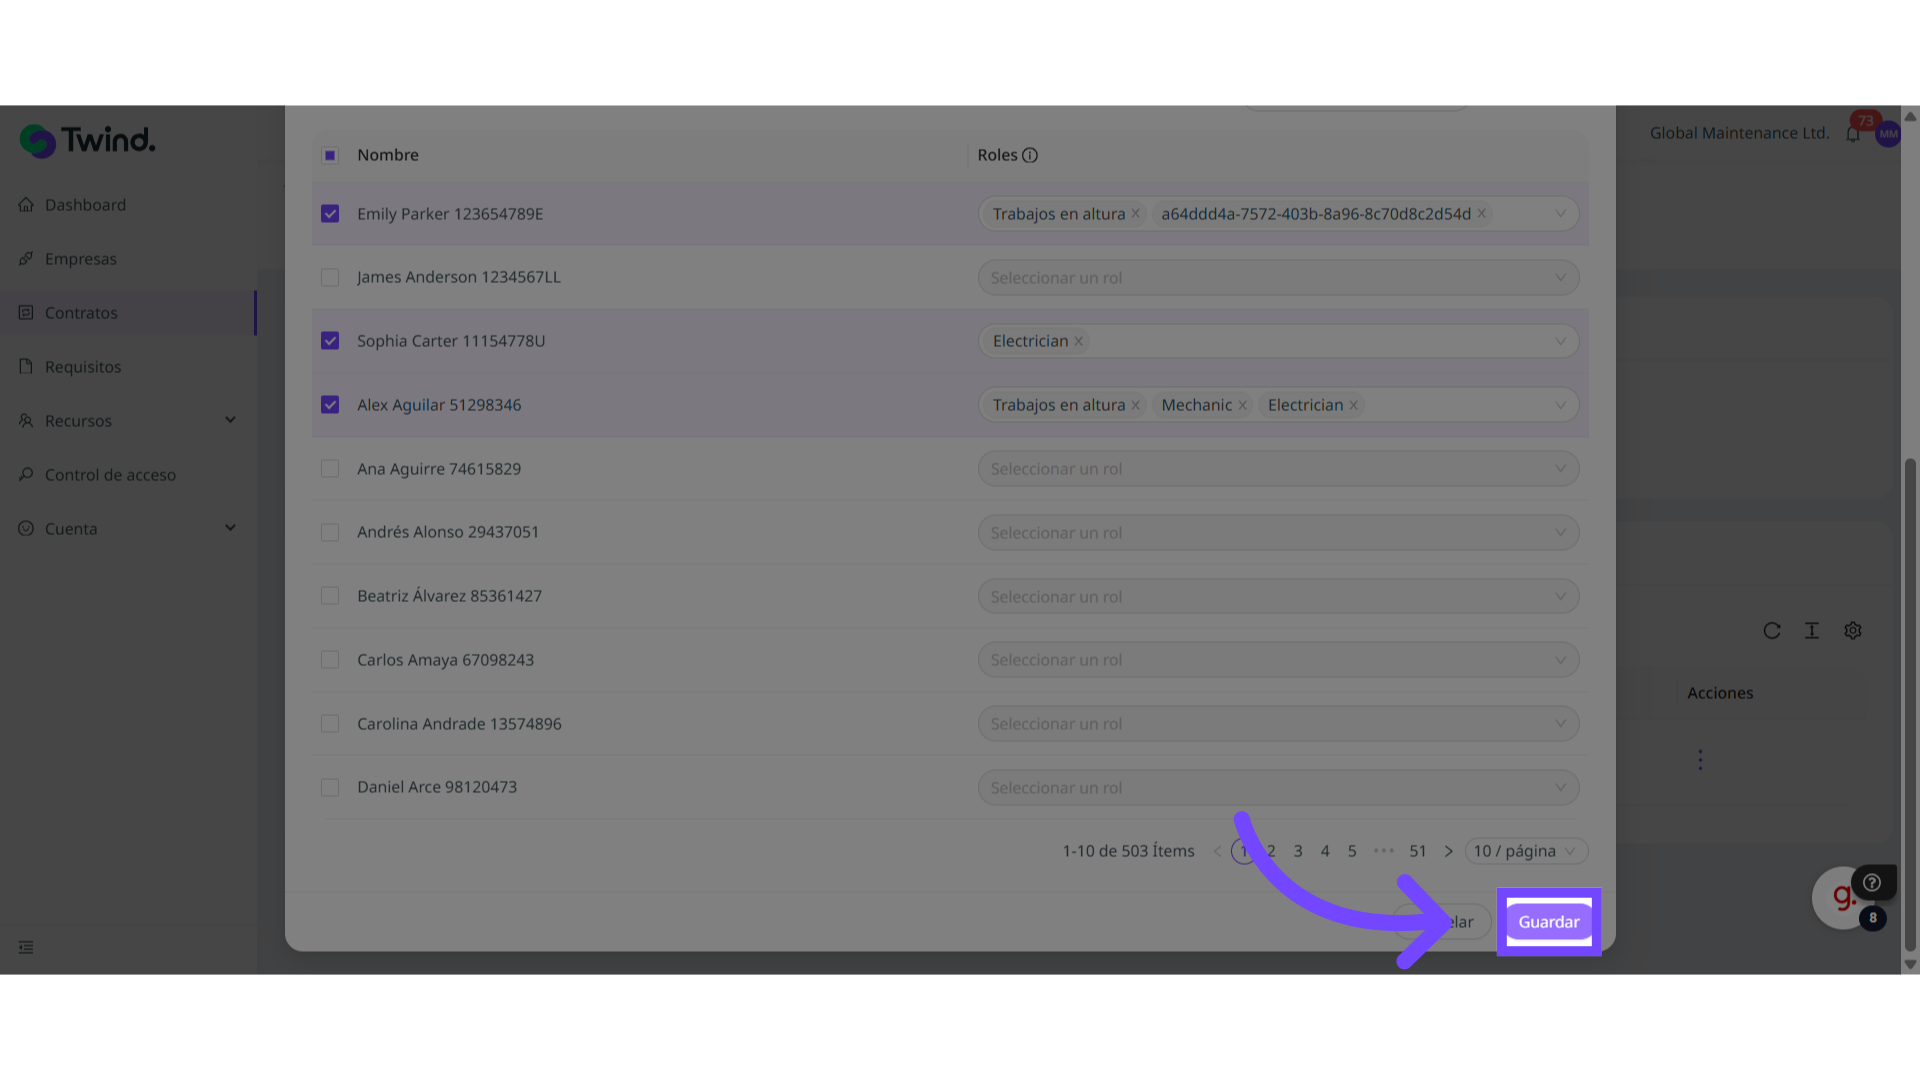Remove Electrician tag from Sophia Carter

[x=1078, y=341]
